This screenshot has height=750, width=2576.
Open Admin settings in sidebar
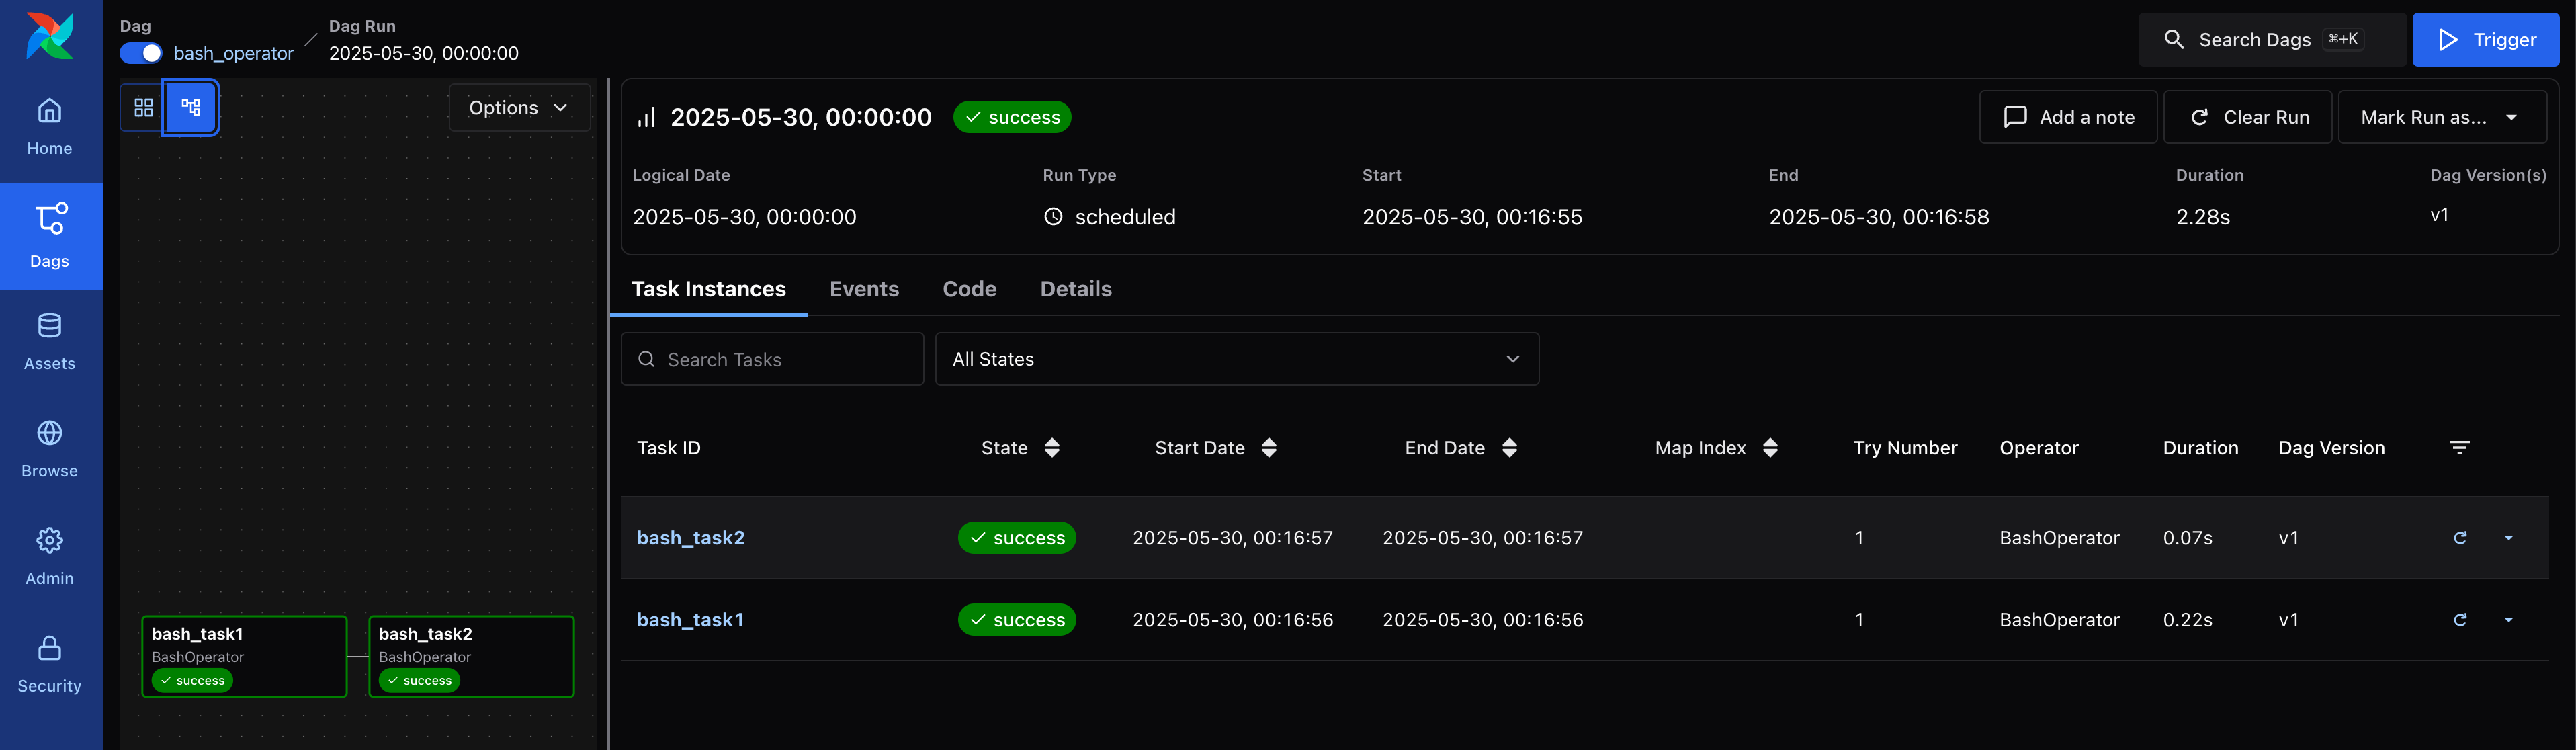click(x=50, y=556)
